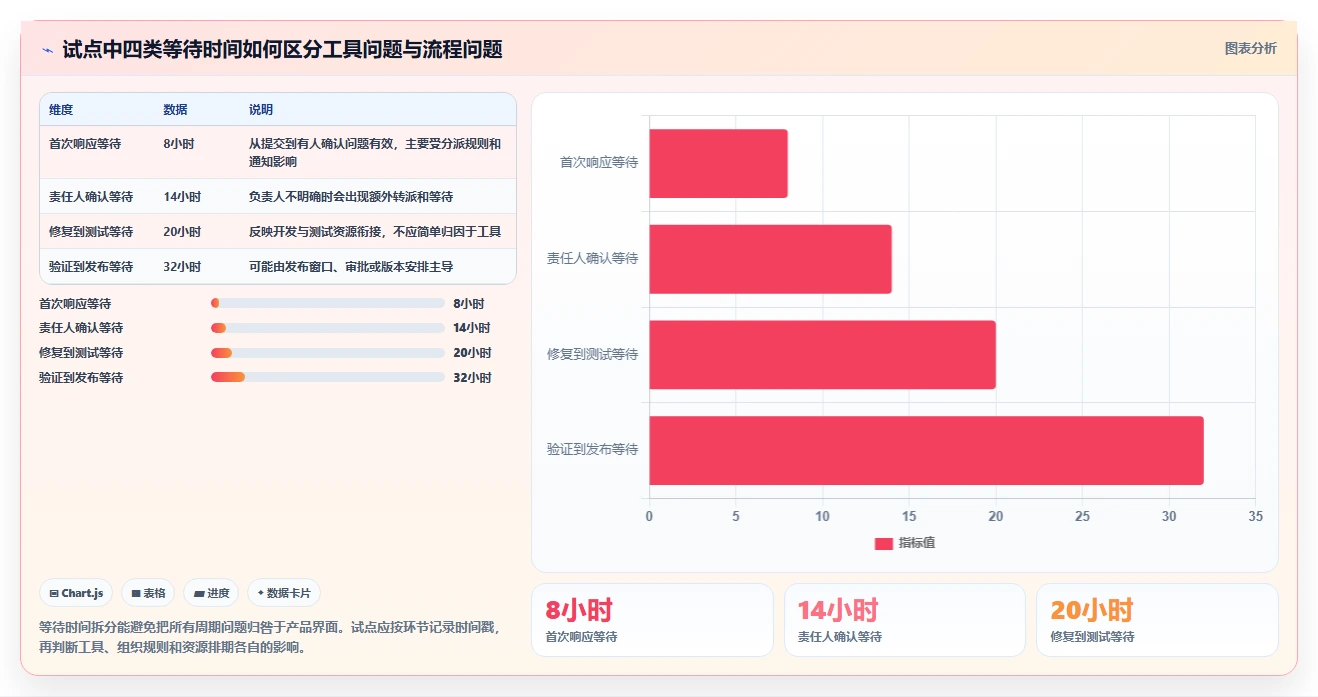Click the Chart.js tag chip
The image size is (1318, 697).
[x=77, y=593]
